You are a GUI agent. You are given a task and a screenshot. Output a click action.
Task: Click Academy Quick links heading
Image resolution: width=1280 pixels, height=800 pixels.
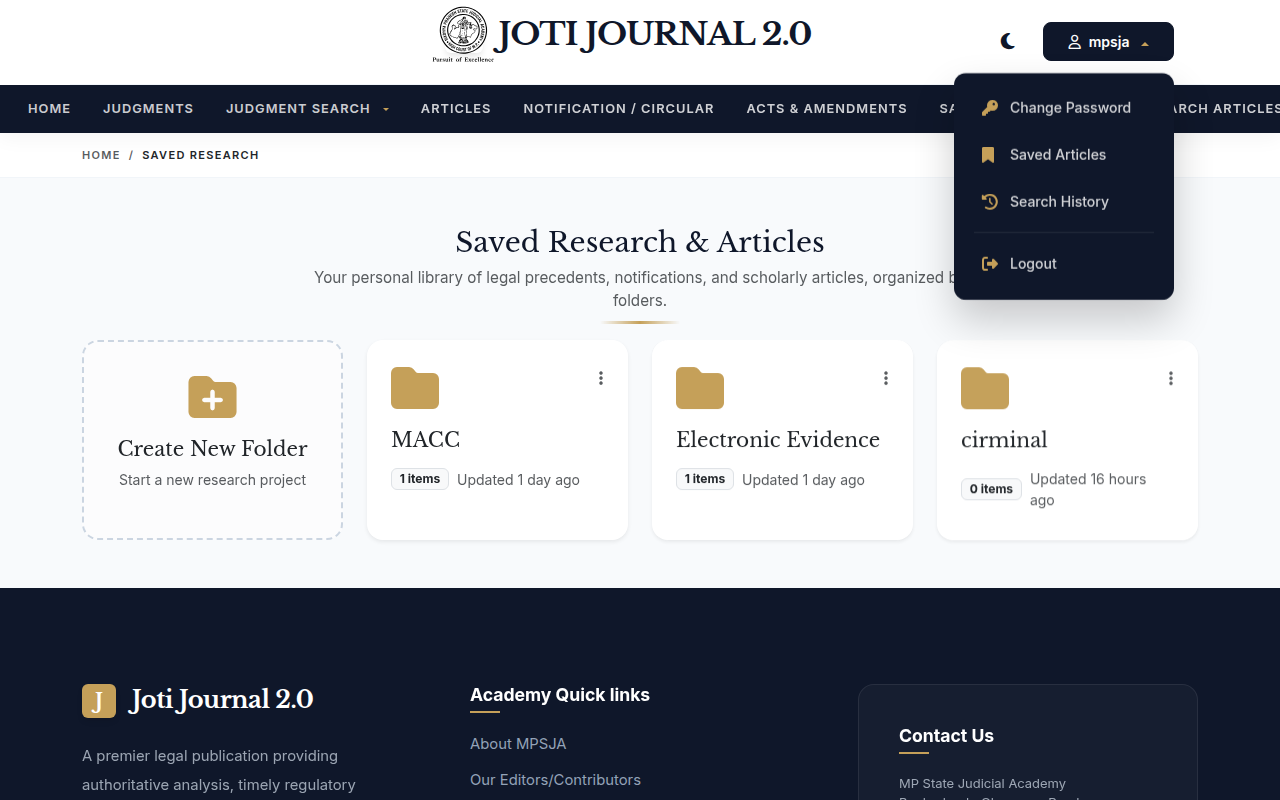(x=560, y=695)
